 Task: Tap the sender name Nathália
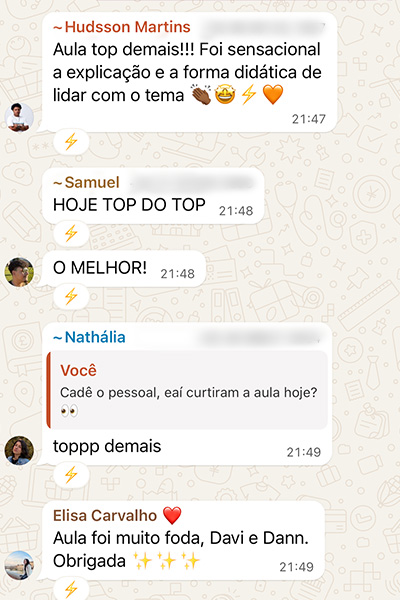tap(89, 337)
